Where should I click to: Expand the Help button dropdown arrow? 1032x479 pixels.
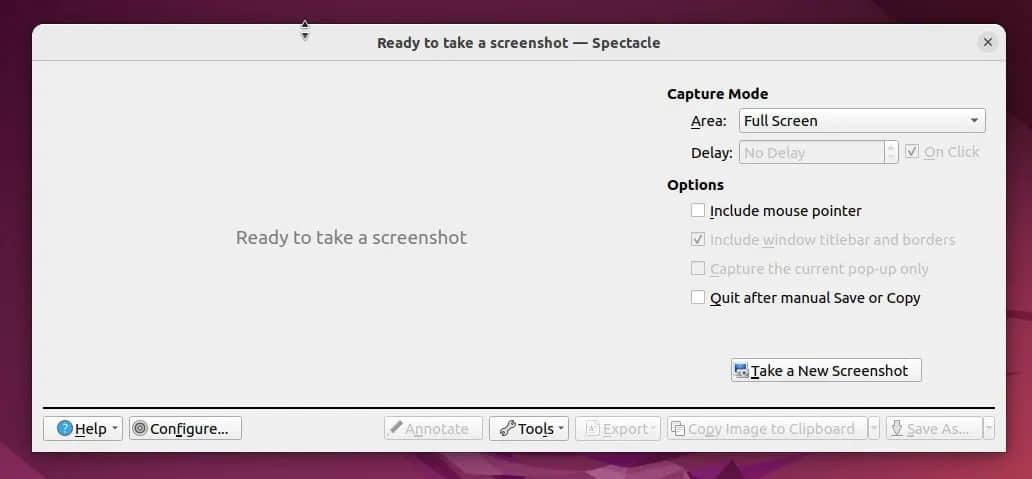[x=115, y=429]
